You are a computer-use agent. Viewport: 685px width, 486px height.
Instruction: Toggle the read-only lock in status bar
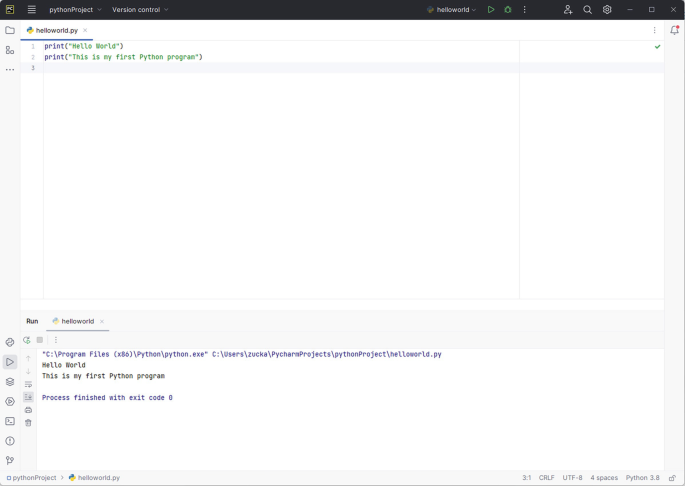(x=672, y=478)
